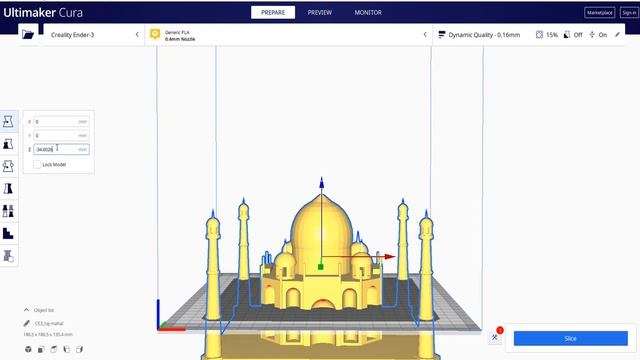The image size is (640, 360).
Task: Toggle the Lock Model checkbox
Action: click(37, 164)
